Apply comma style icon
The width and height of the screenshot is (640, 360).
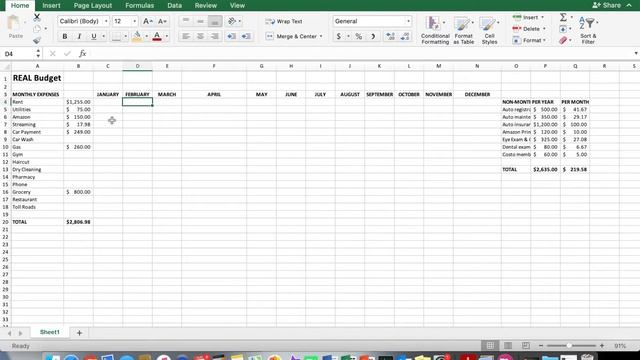(x=373, y=36)
